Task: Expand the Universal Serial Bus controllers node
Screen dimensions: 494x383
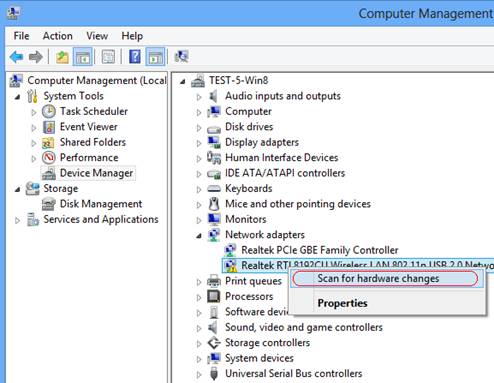Action: (199, 374)
